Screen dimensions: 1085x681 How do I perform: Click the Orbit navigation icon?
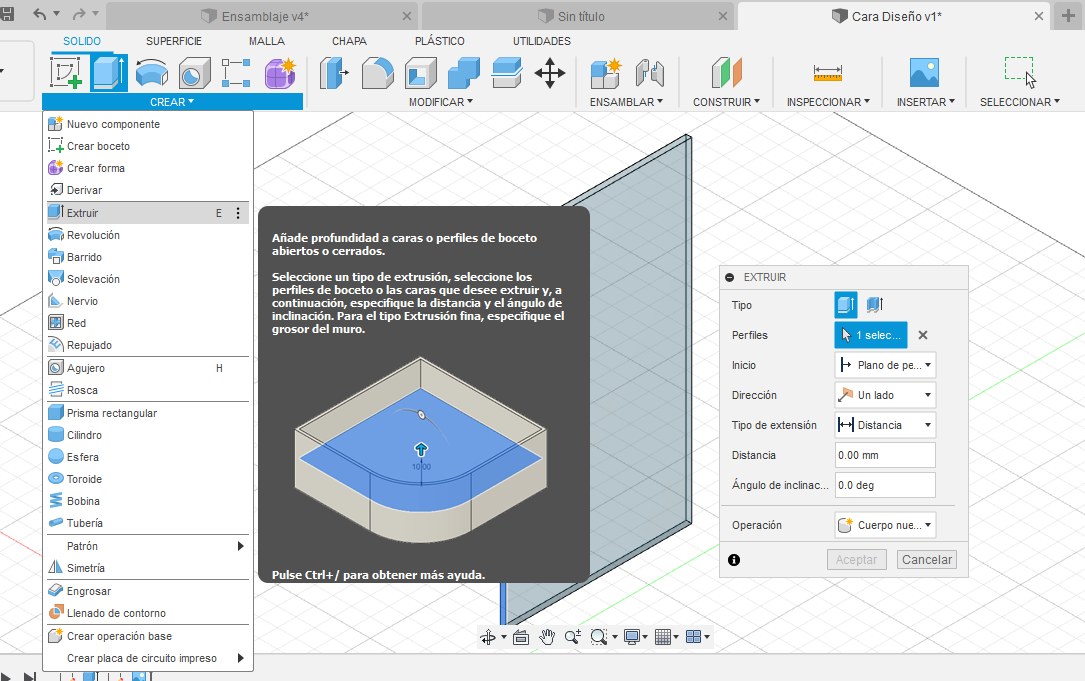pyautogui.click(x=488, y=637)
